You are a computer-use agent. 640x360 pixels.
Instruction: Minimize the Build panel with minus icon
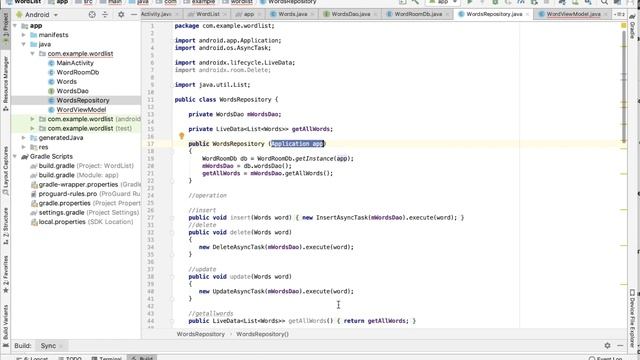click(x=620, y=345)
